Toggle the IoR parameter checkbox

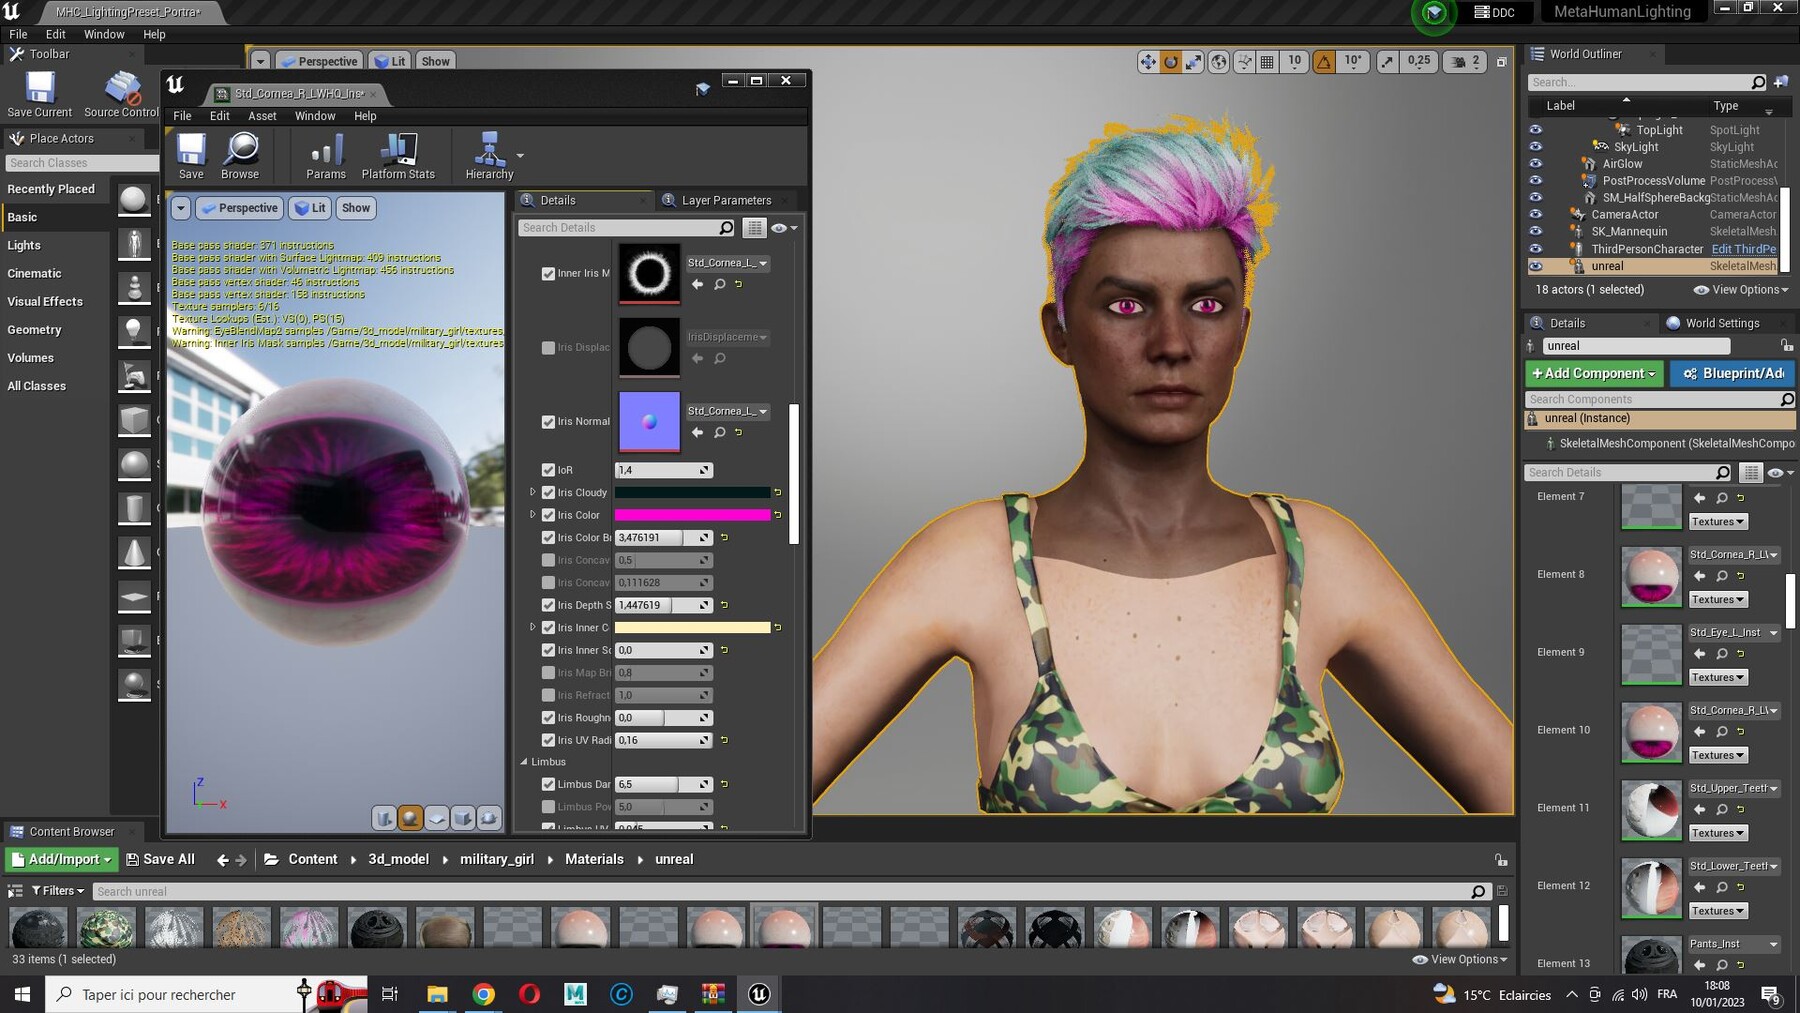pyautogui.click(x=548, y=470)
